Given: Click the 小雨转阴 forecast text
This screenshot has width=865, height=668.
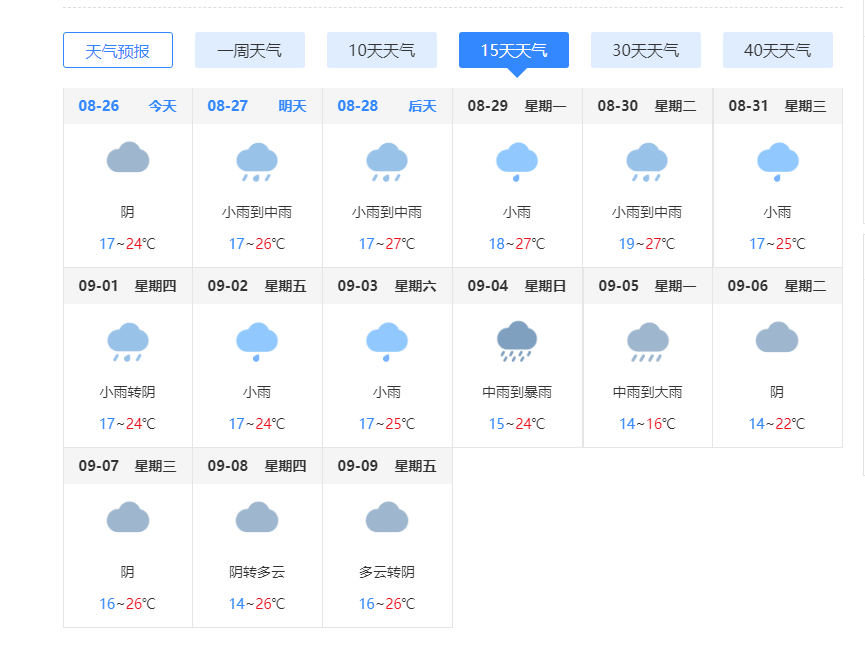Looking at the screenshot, I should (x=127, y=392).
